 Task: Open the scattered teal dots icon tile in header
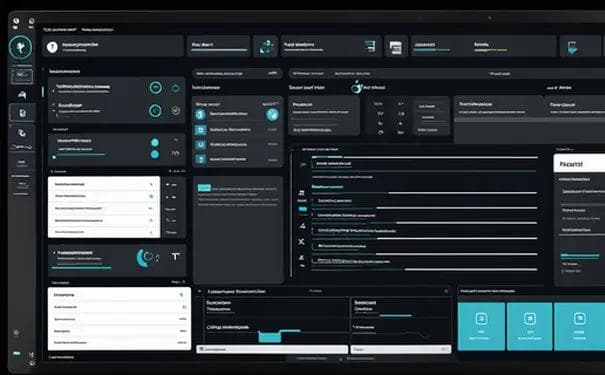(265, 47)
